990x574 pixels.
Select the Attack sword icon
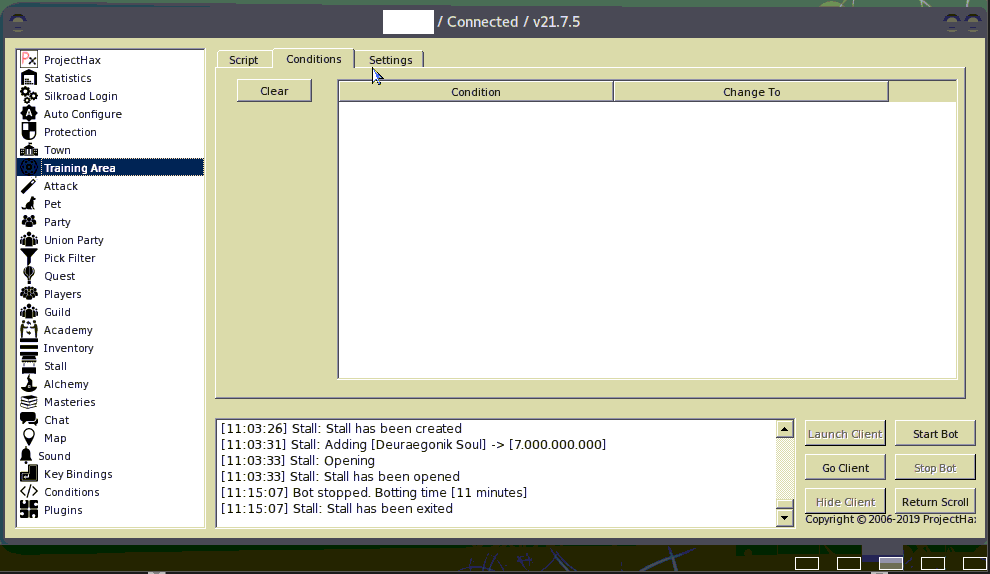click(x=28, y=186)
